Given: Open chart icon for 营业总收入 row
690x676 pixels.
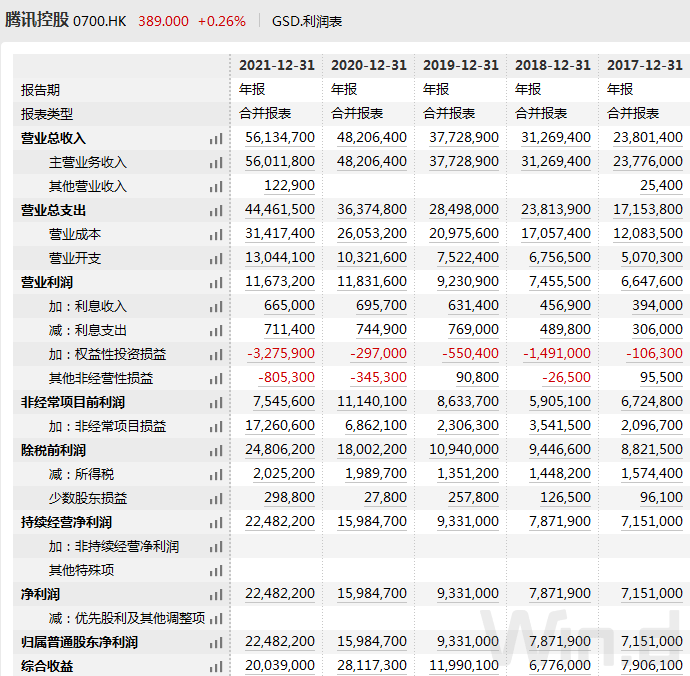Looking at the screenshot, I should pyautogui.click(x=216, y=139).
